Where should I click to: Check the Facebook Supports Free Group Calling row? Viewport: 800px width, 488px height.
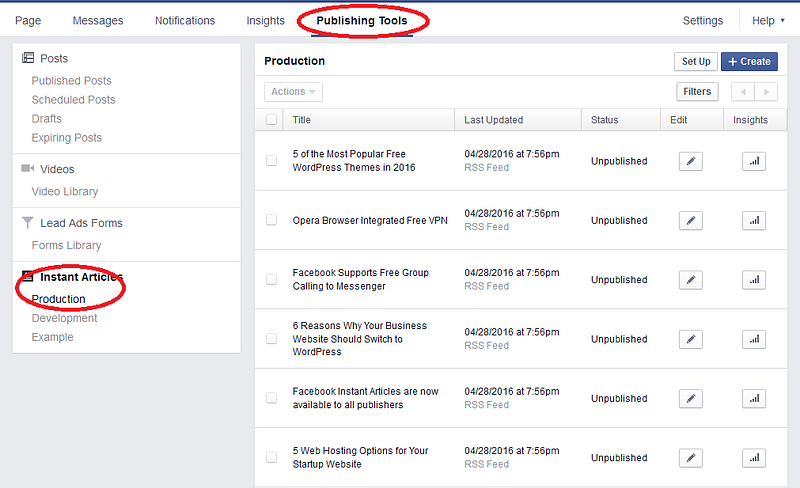(x=271, y=279)
